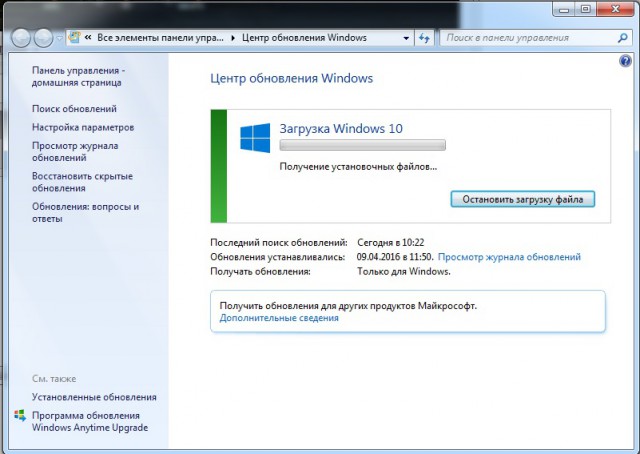Expand address bar previous locations dropdown
This screenshot has width=640, height=454.
click(x=406, y=38)
